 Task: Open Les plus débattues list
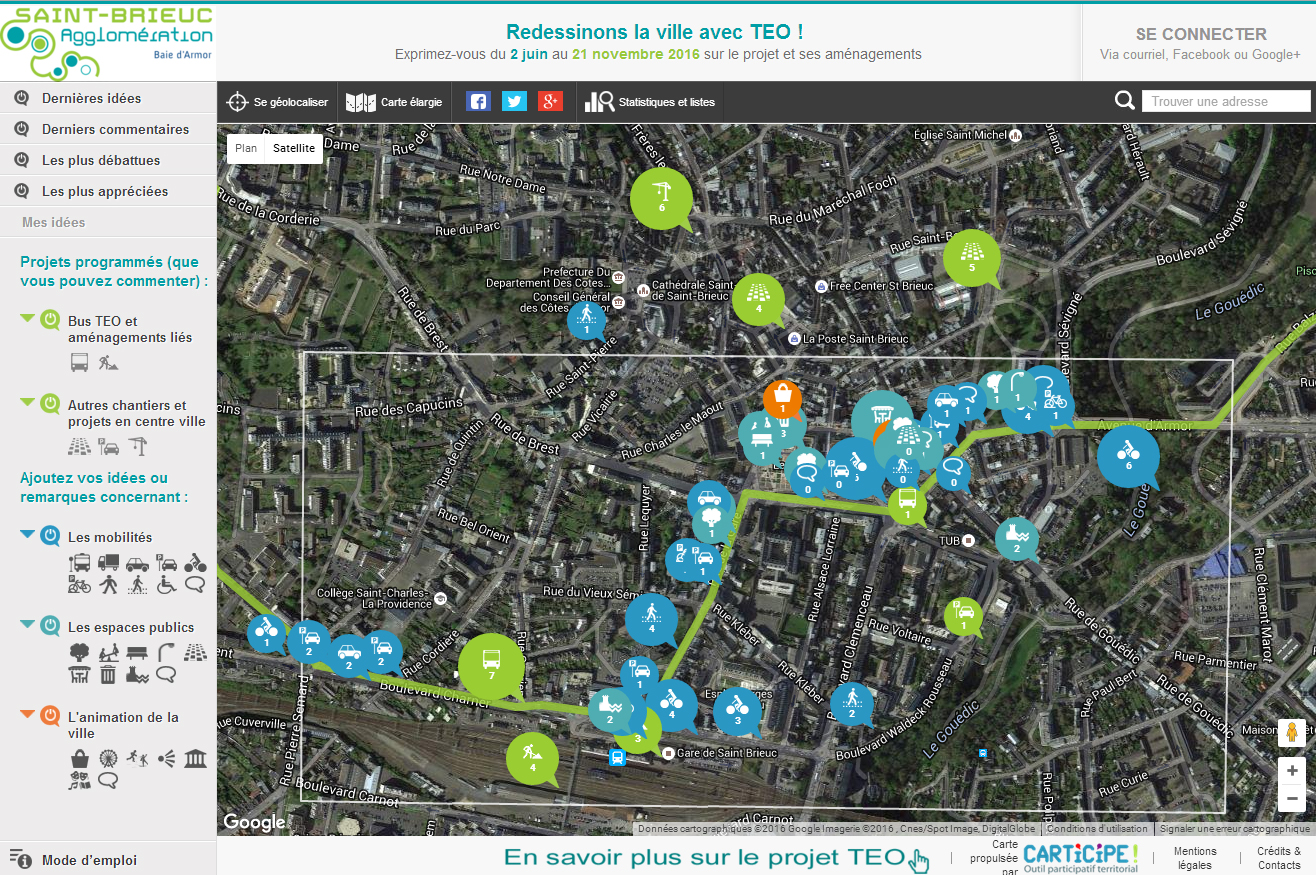(x=100, y=160)
